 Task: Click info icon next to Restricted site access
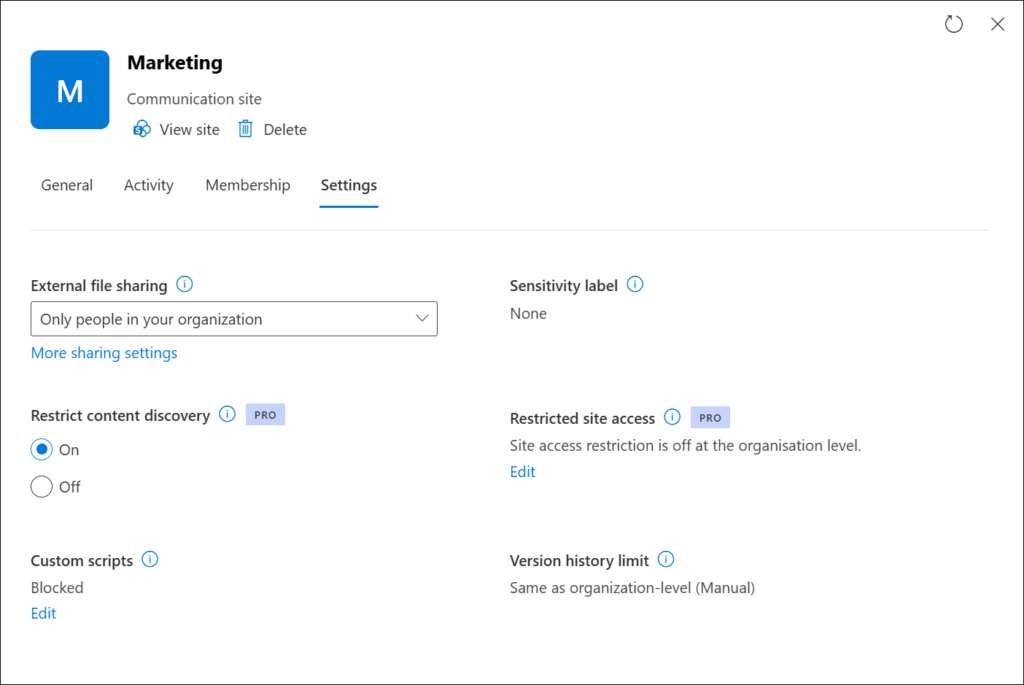[672, 418]
